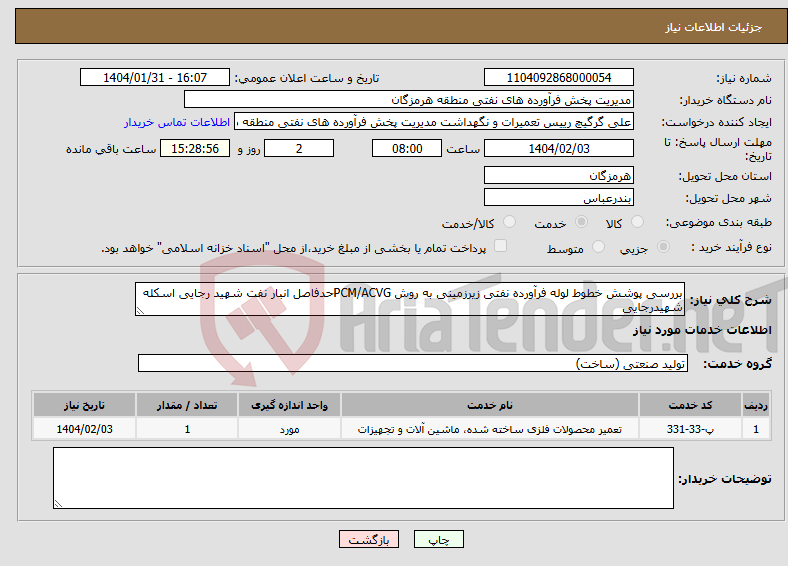
Task: Click the row number cell 1
Action: click(x=756, y=429)
